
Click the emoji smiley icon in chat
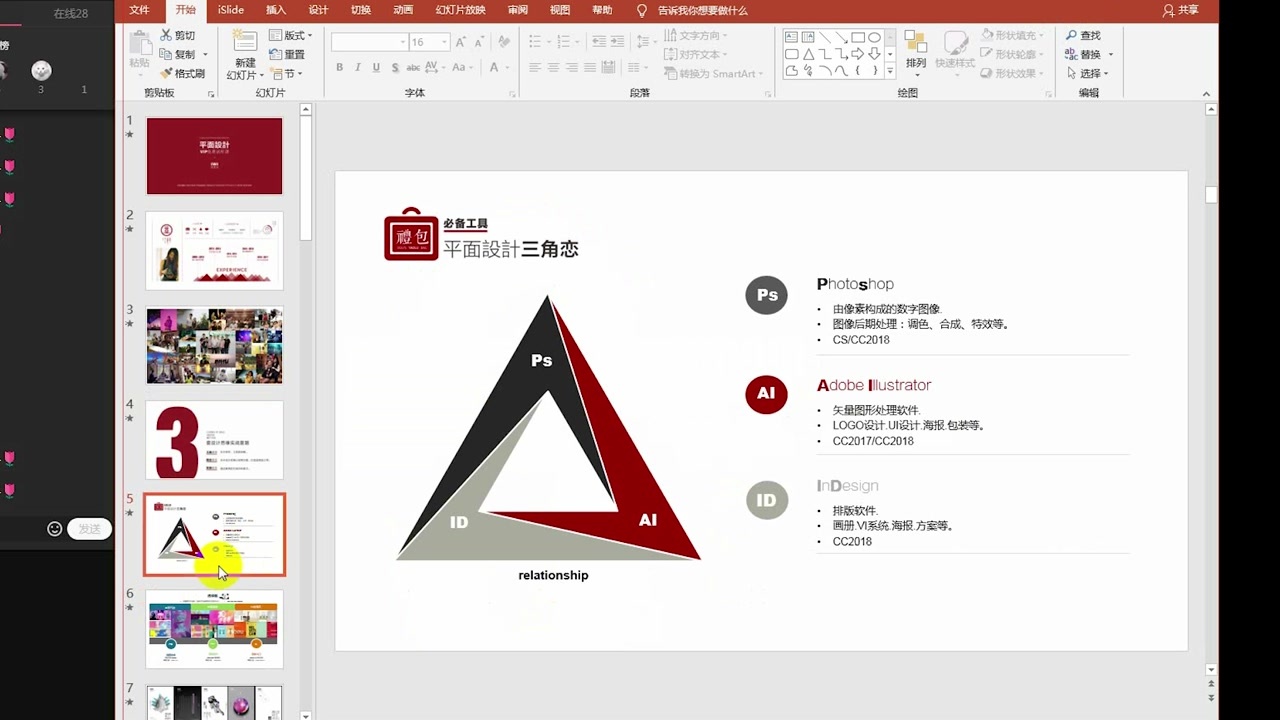55,529
